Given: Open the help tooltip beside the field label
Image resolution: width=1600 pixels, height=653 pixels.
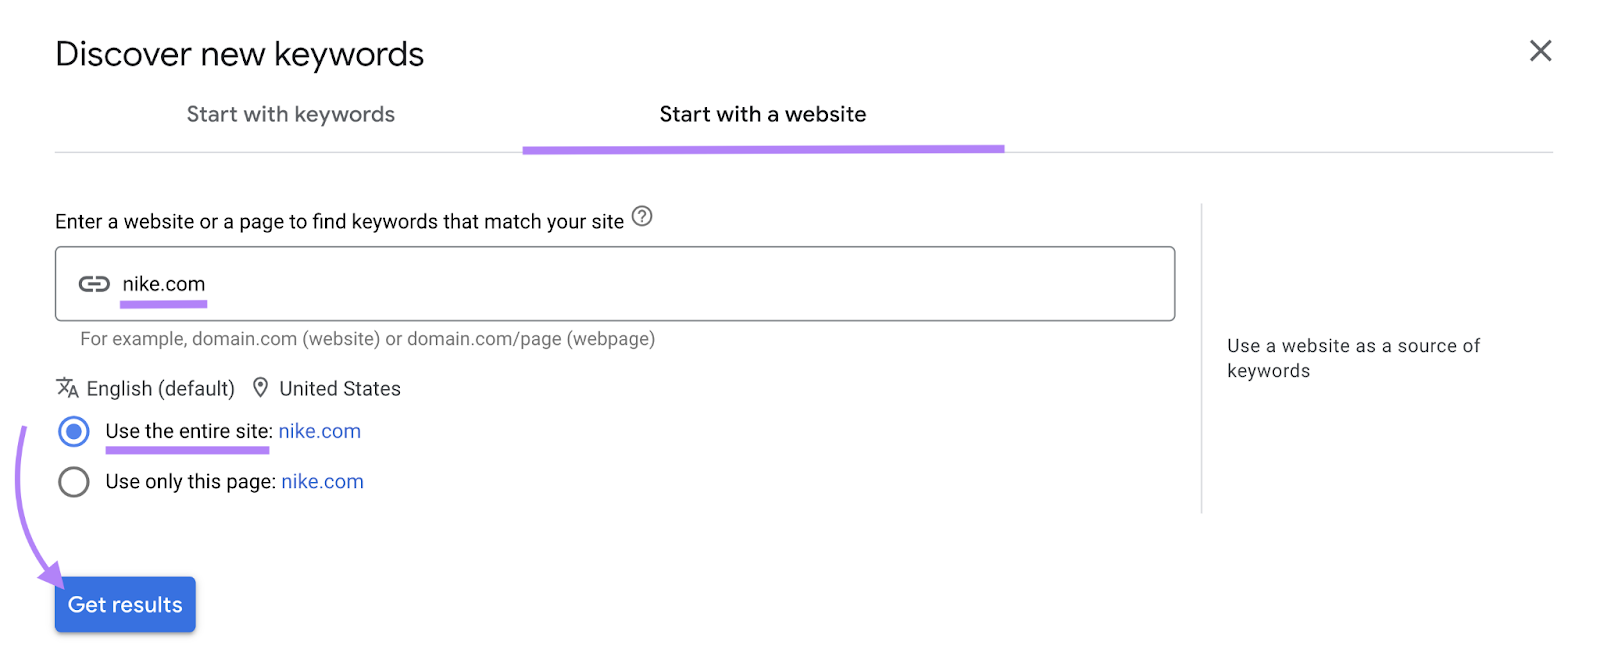Looking at the screenshot, I should (x=642, y=217).
